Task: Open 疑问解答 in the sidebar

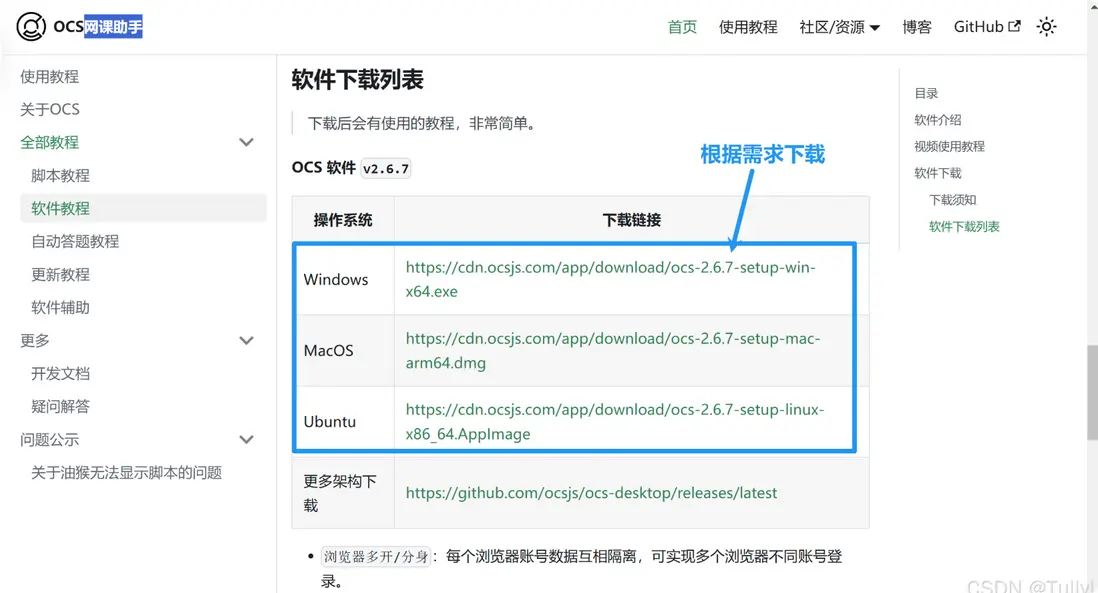Action: [60, 406]
